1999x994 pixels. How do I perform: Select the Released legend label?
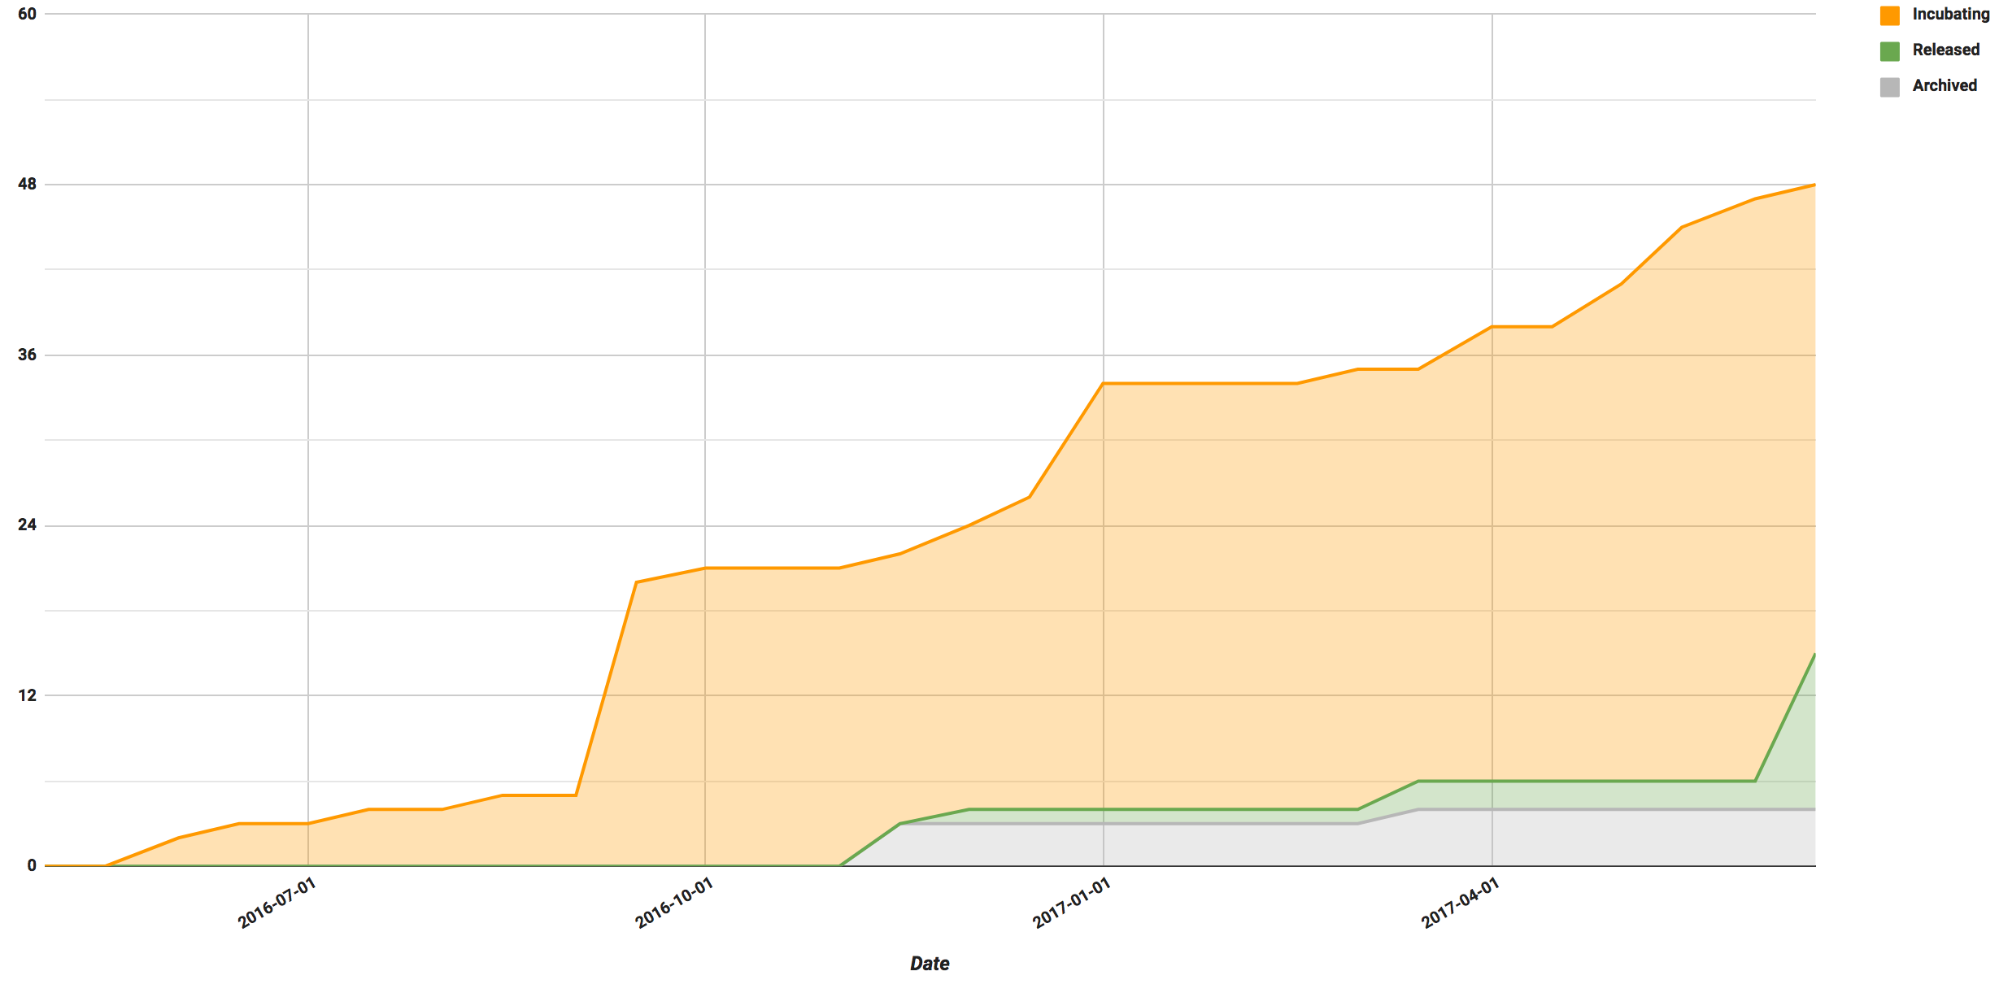tap(1945, 50)
